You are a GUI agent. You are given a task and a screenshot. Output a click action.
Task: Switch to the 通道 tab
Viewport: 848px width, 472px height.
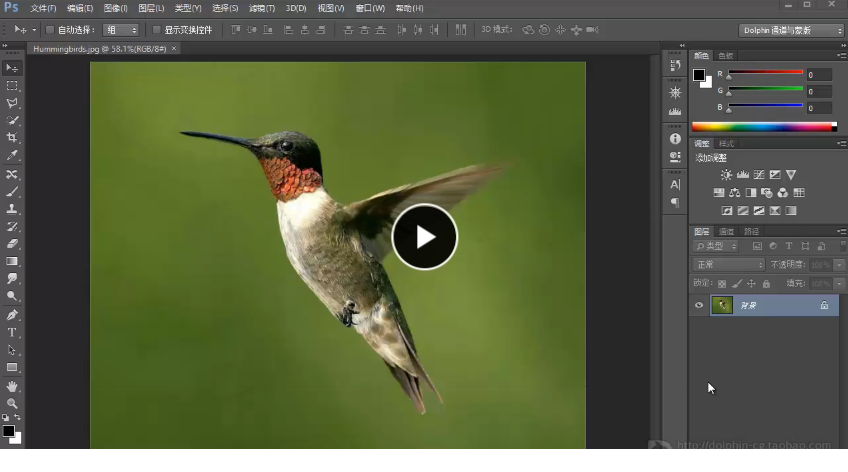[726, 231]
